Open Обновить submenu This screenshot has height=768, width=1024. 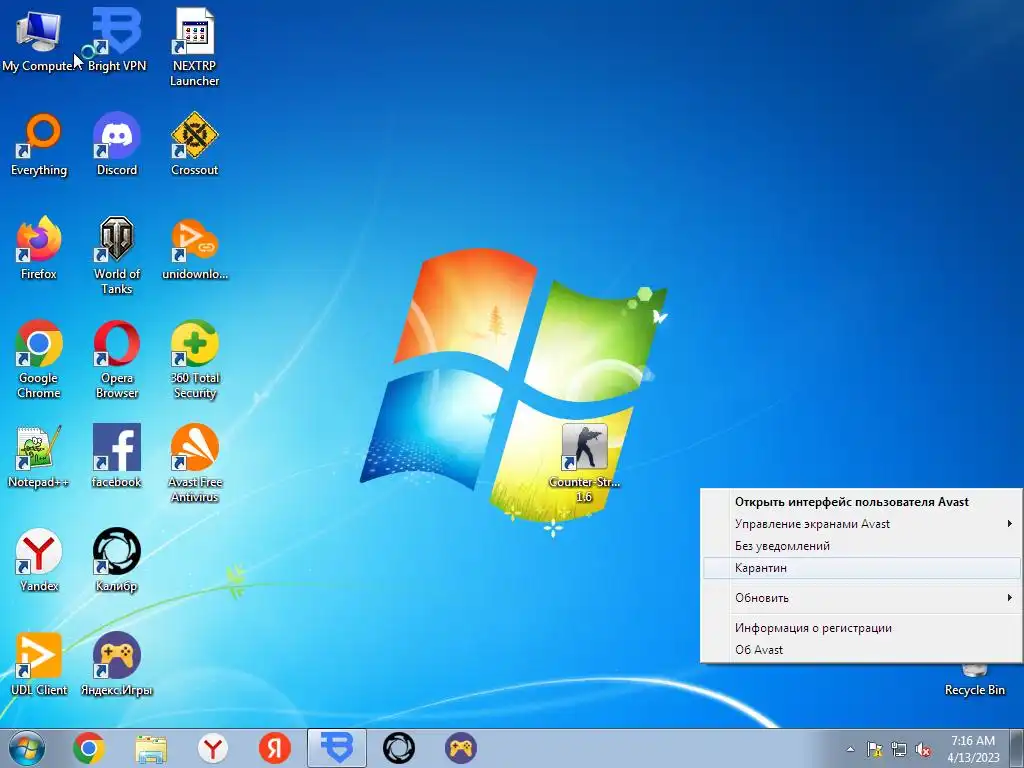click(861, 598)
